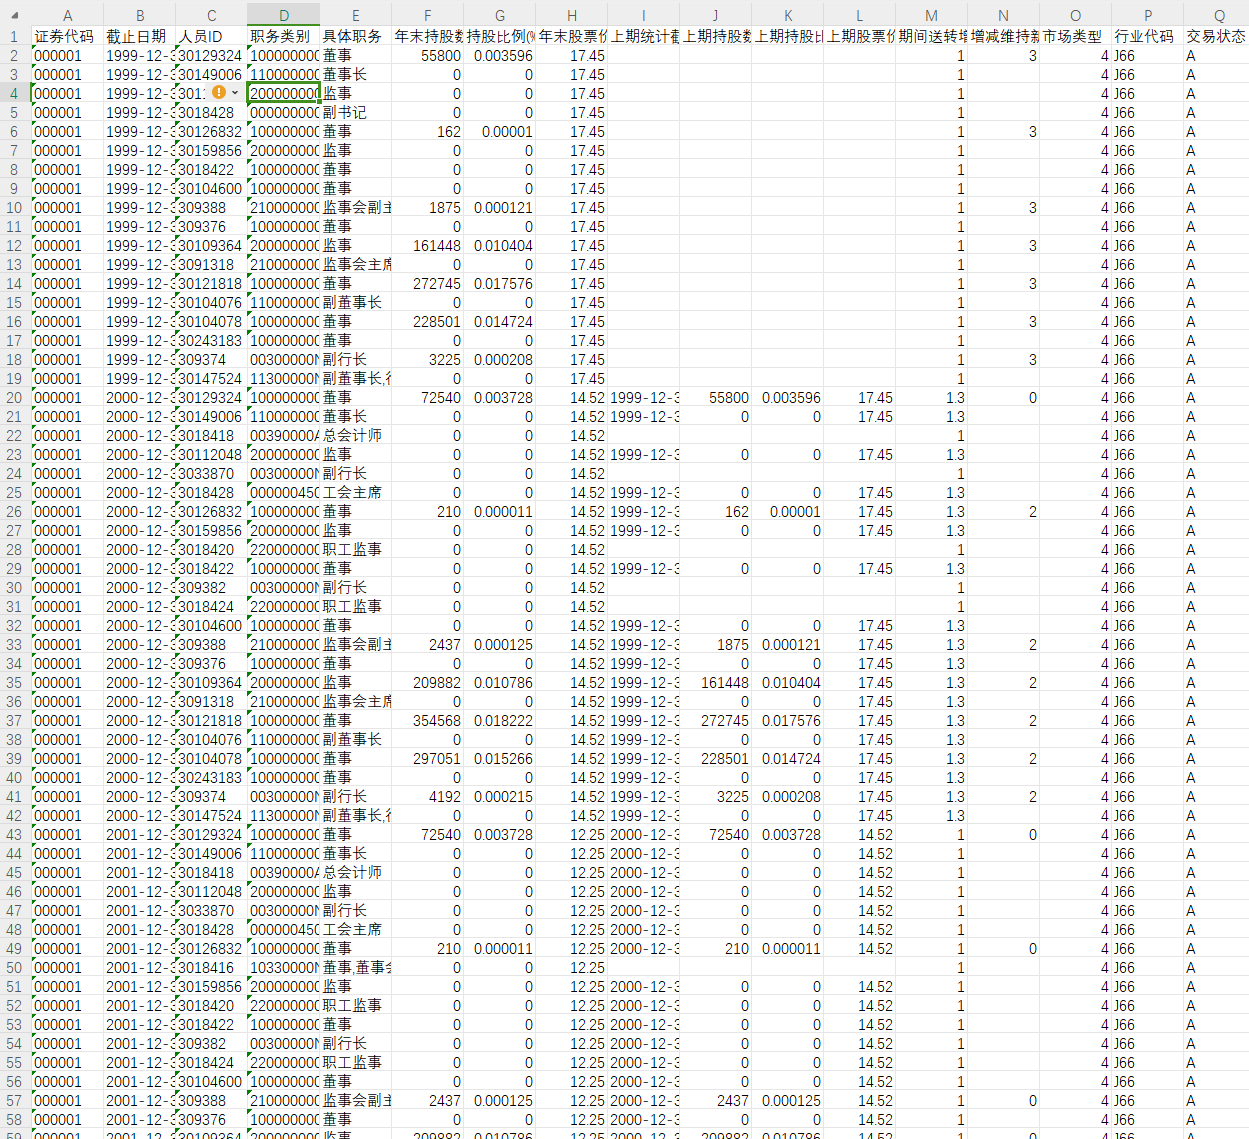Select cell containing 副书记
Image resolution: width=1249 pixels, height=1139 pixels.
click(x=355, y=113)
